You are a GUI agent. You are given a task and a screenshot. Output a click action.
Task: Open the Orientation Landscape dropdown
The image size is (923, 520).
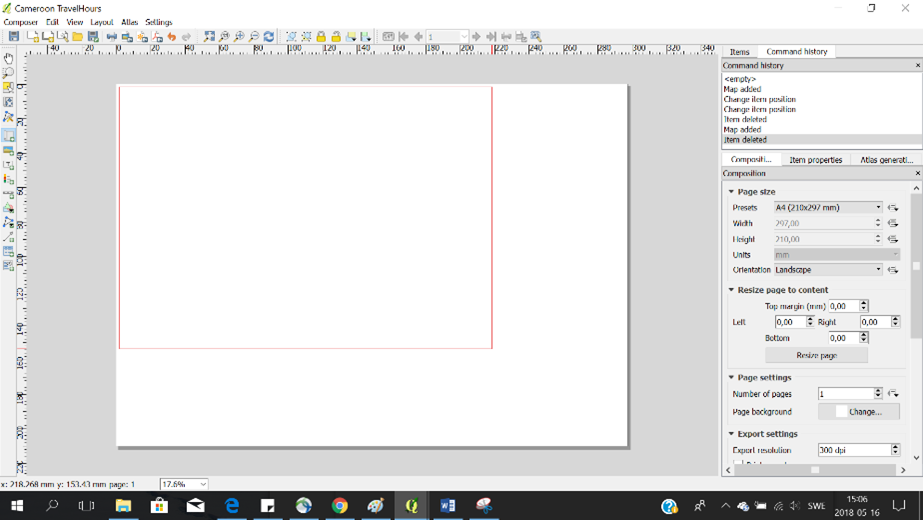[x=828, y=270]
